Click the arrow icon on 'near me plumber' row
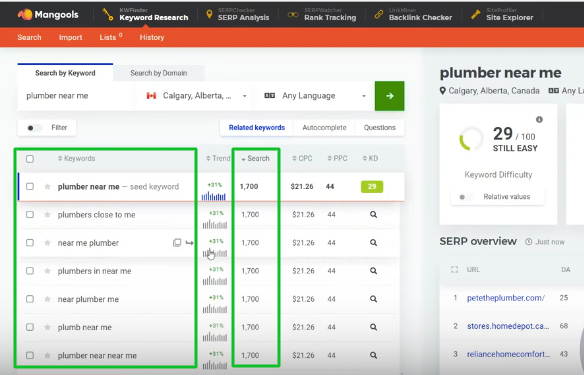 [x=190, y=243]
